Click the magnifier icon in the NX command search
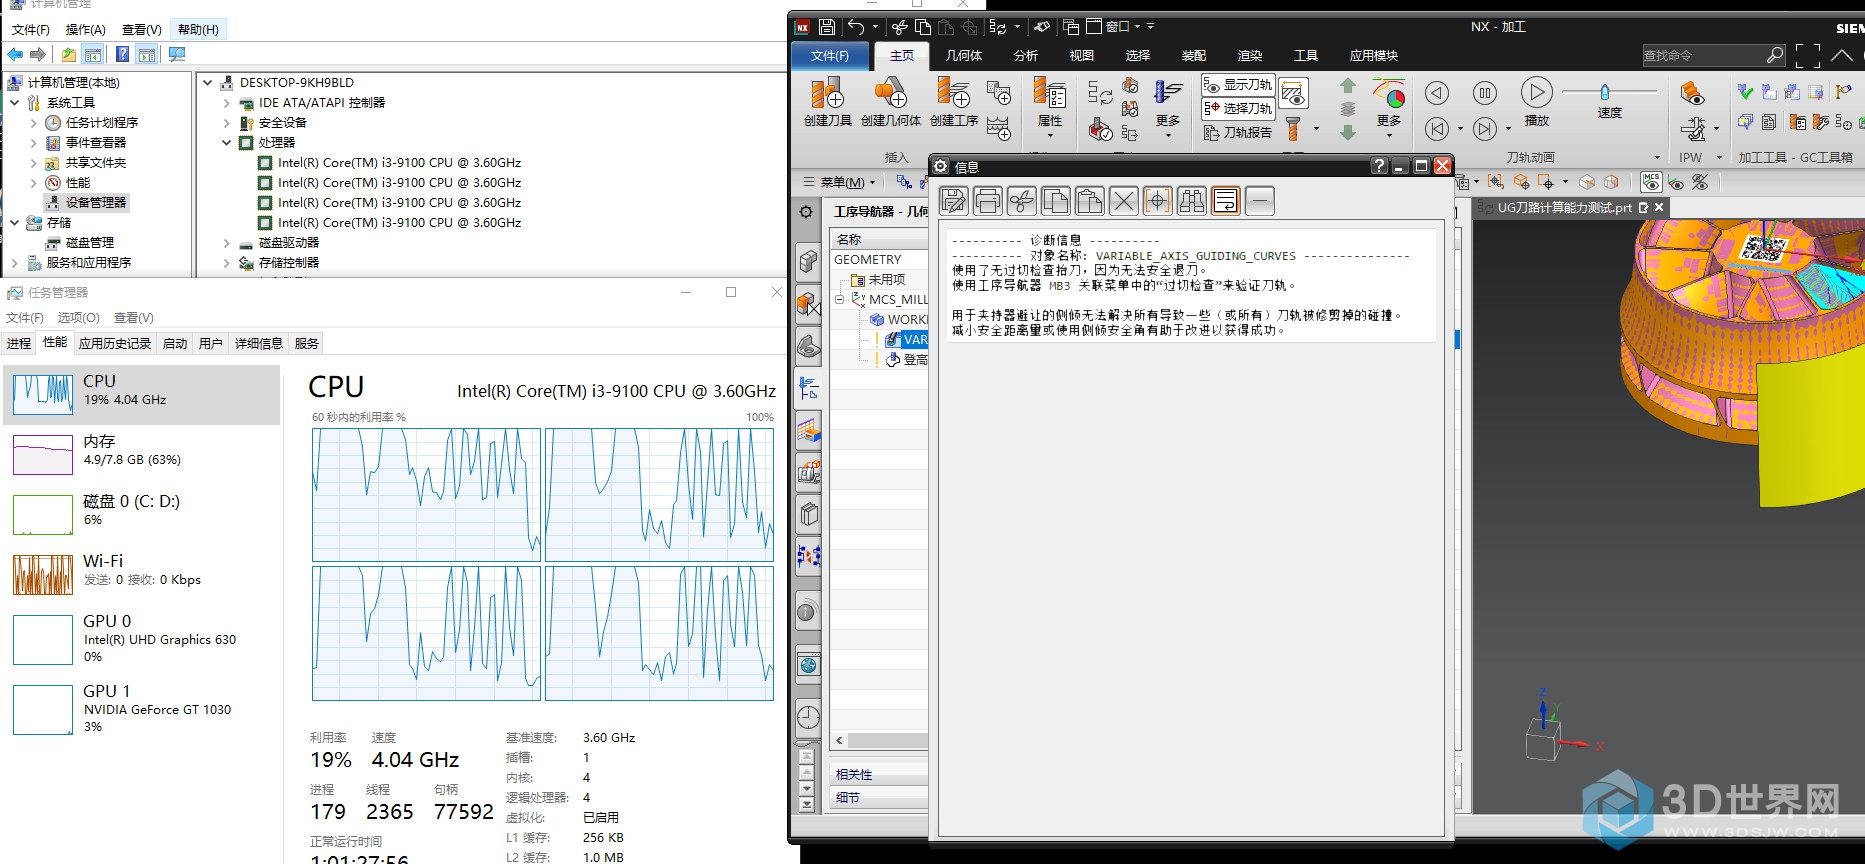This screenshot has width=1865, height=864. point(1775,55)
